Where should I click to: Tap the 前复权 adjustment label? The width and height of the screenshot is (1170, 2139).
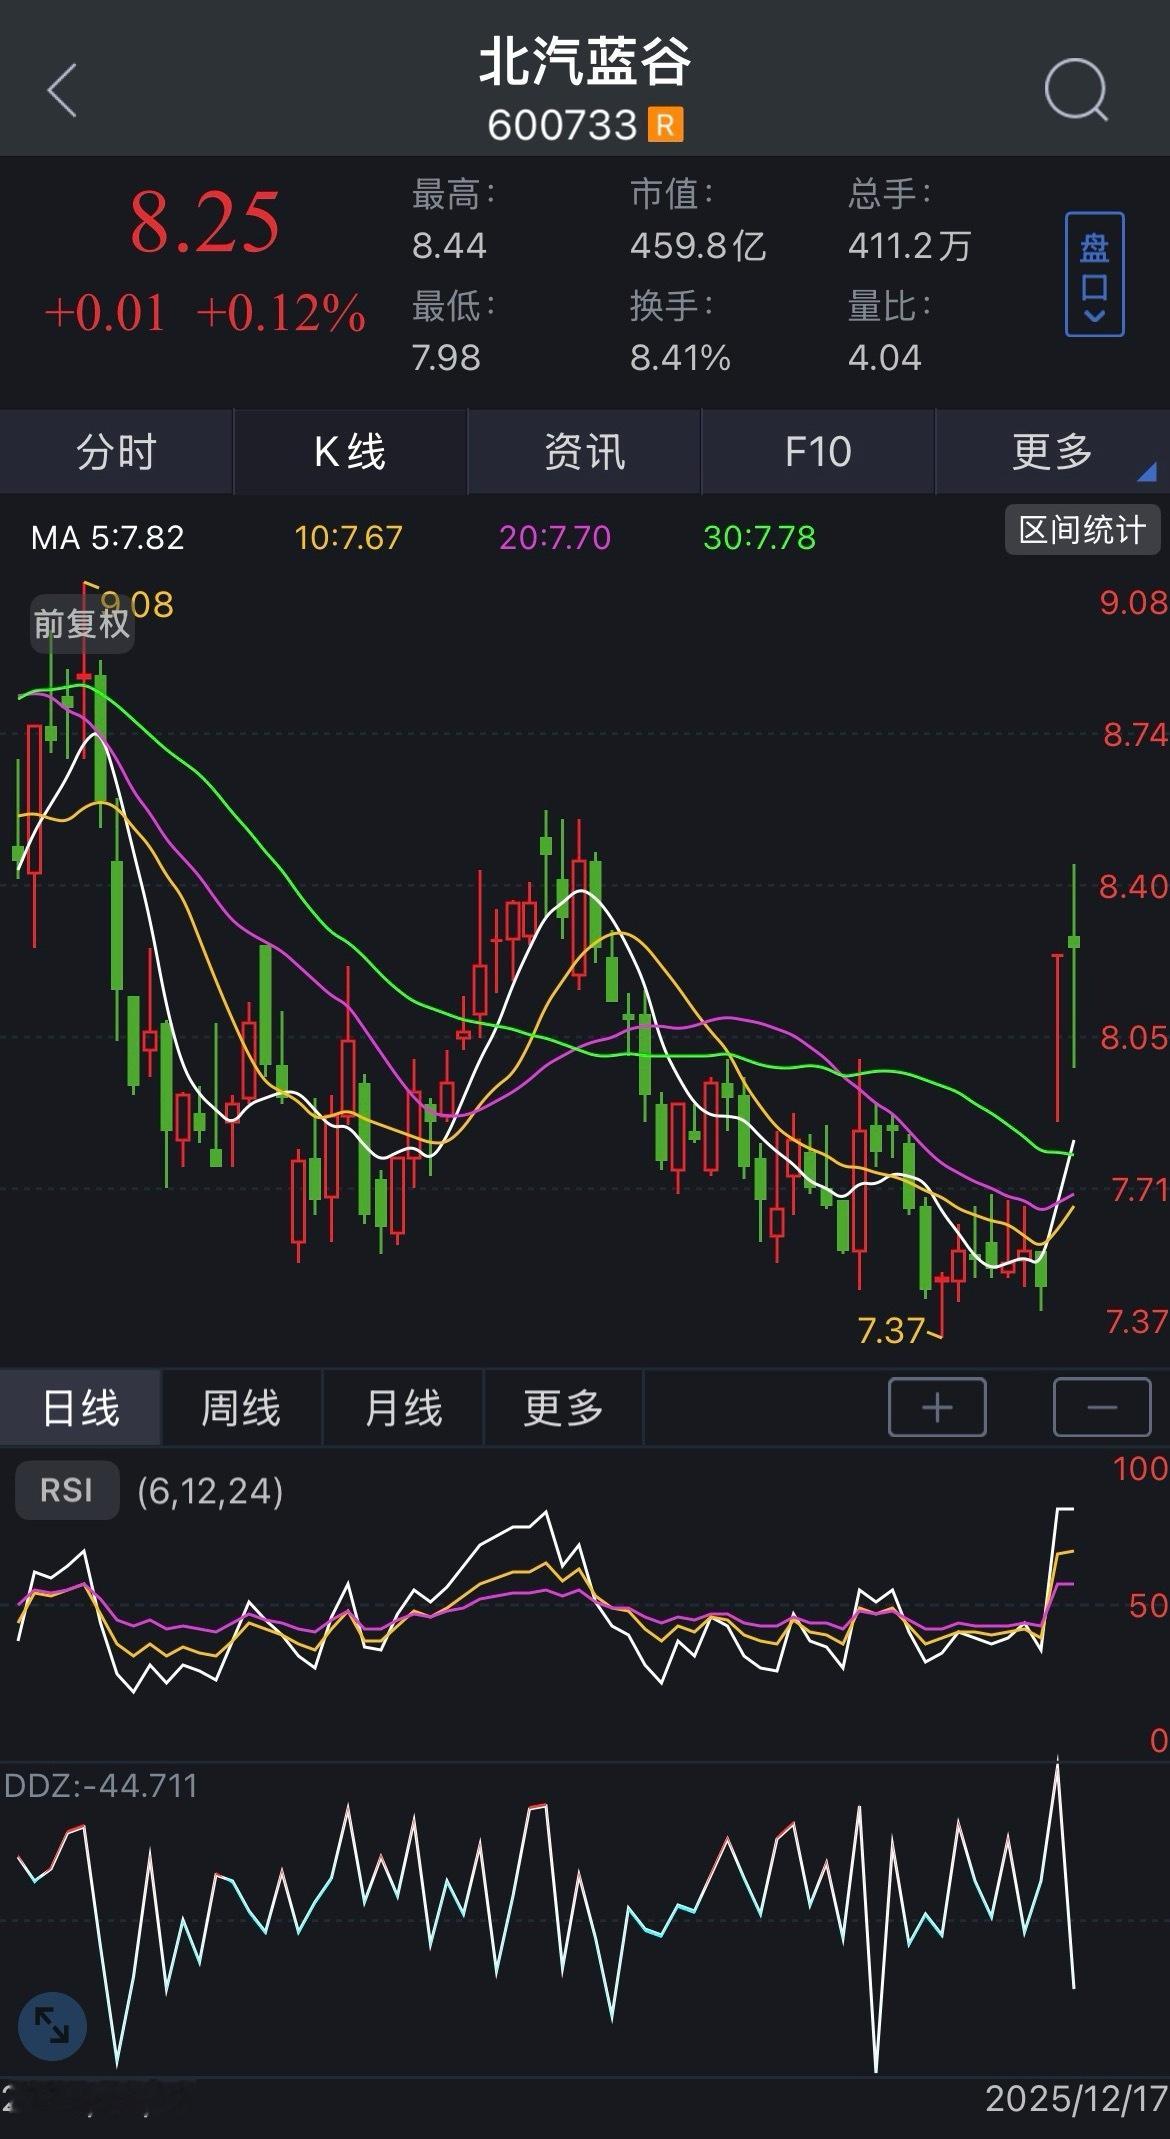(82, 624)
